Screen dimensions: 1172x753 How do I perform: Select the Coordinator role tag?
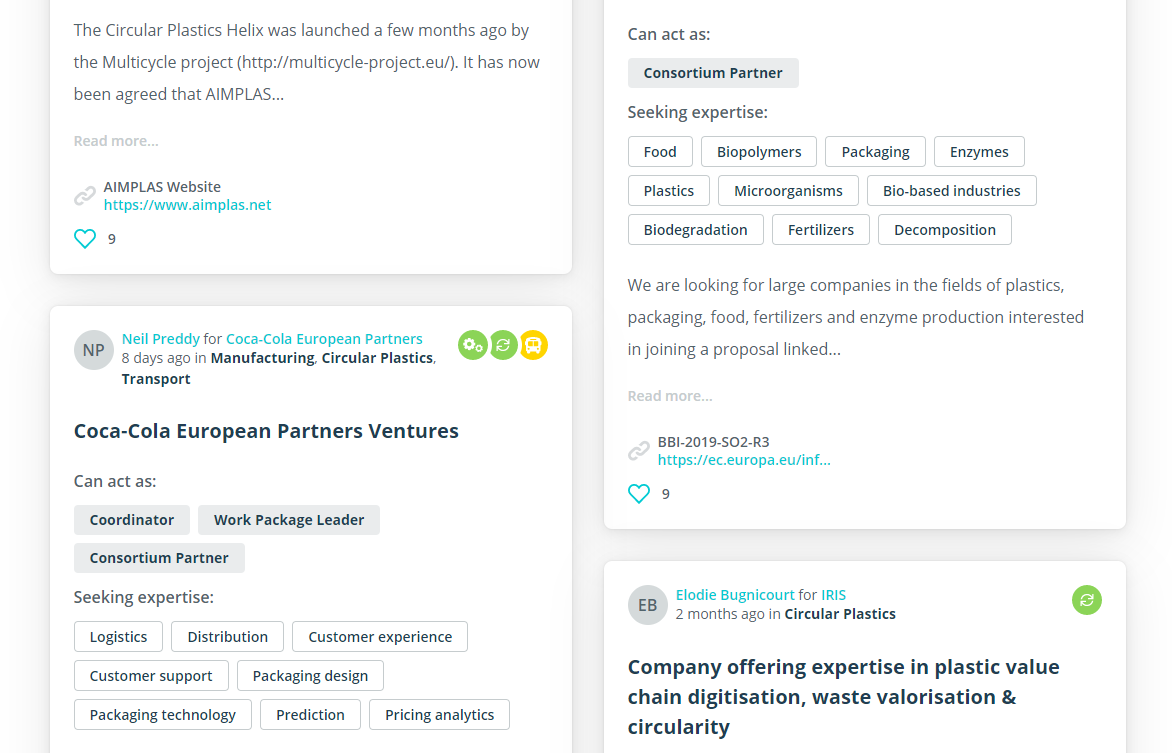pyautogui.click(x=132, y=520)
